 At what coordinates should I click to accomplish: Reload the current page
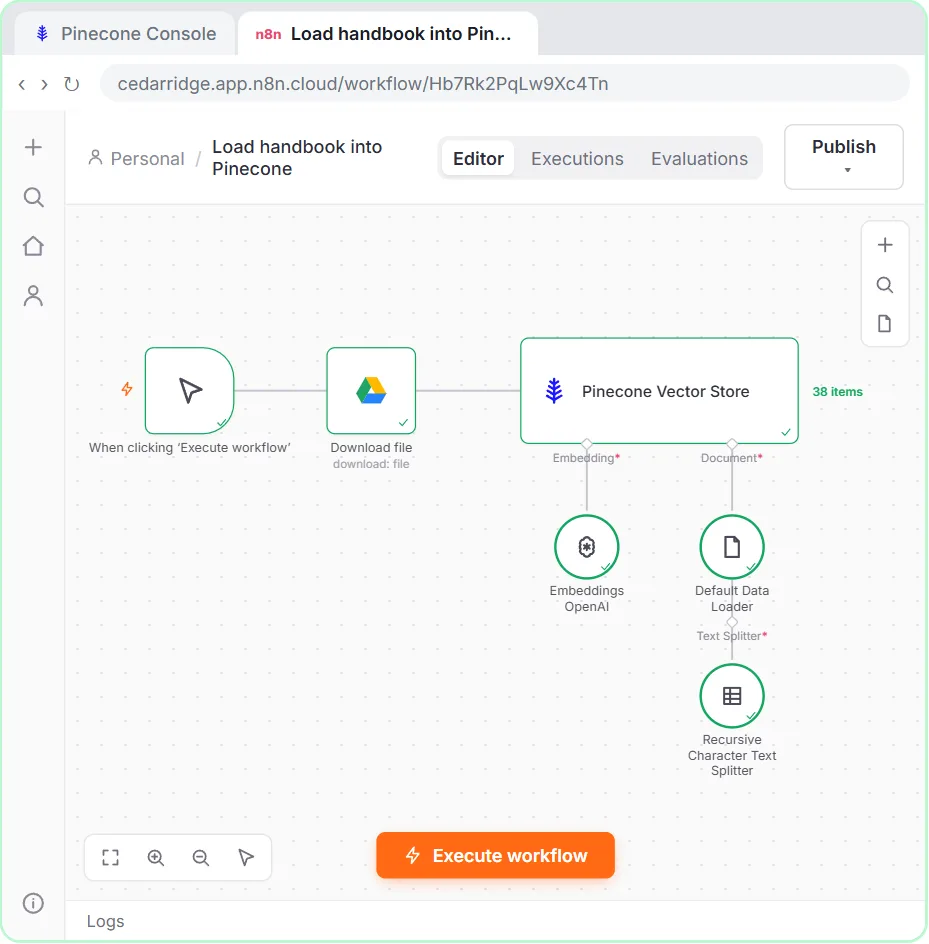click(72, 84)
